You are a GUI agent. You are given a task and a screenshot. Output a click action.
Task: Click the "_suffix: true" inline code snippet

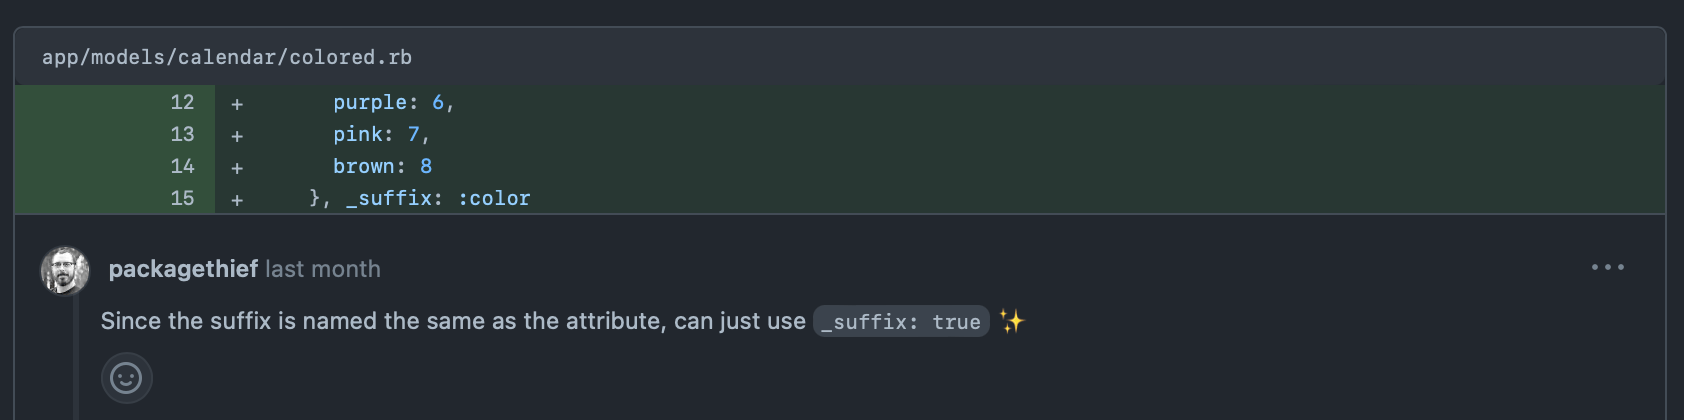coord(901,321)
